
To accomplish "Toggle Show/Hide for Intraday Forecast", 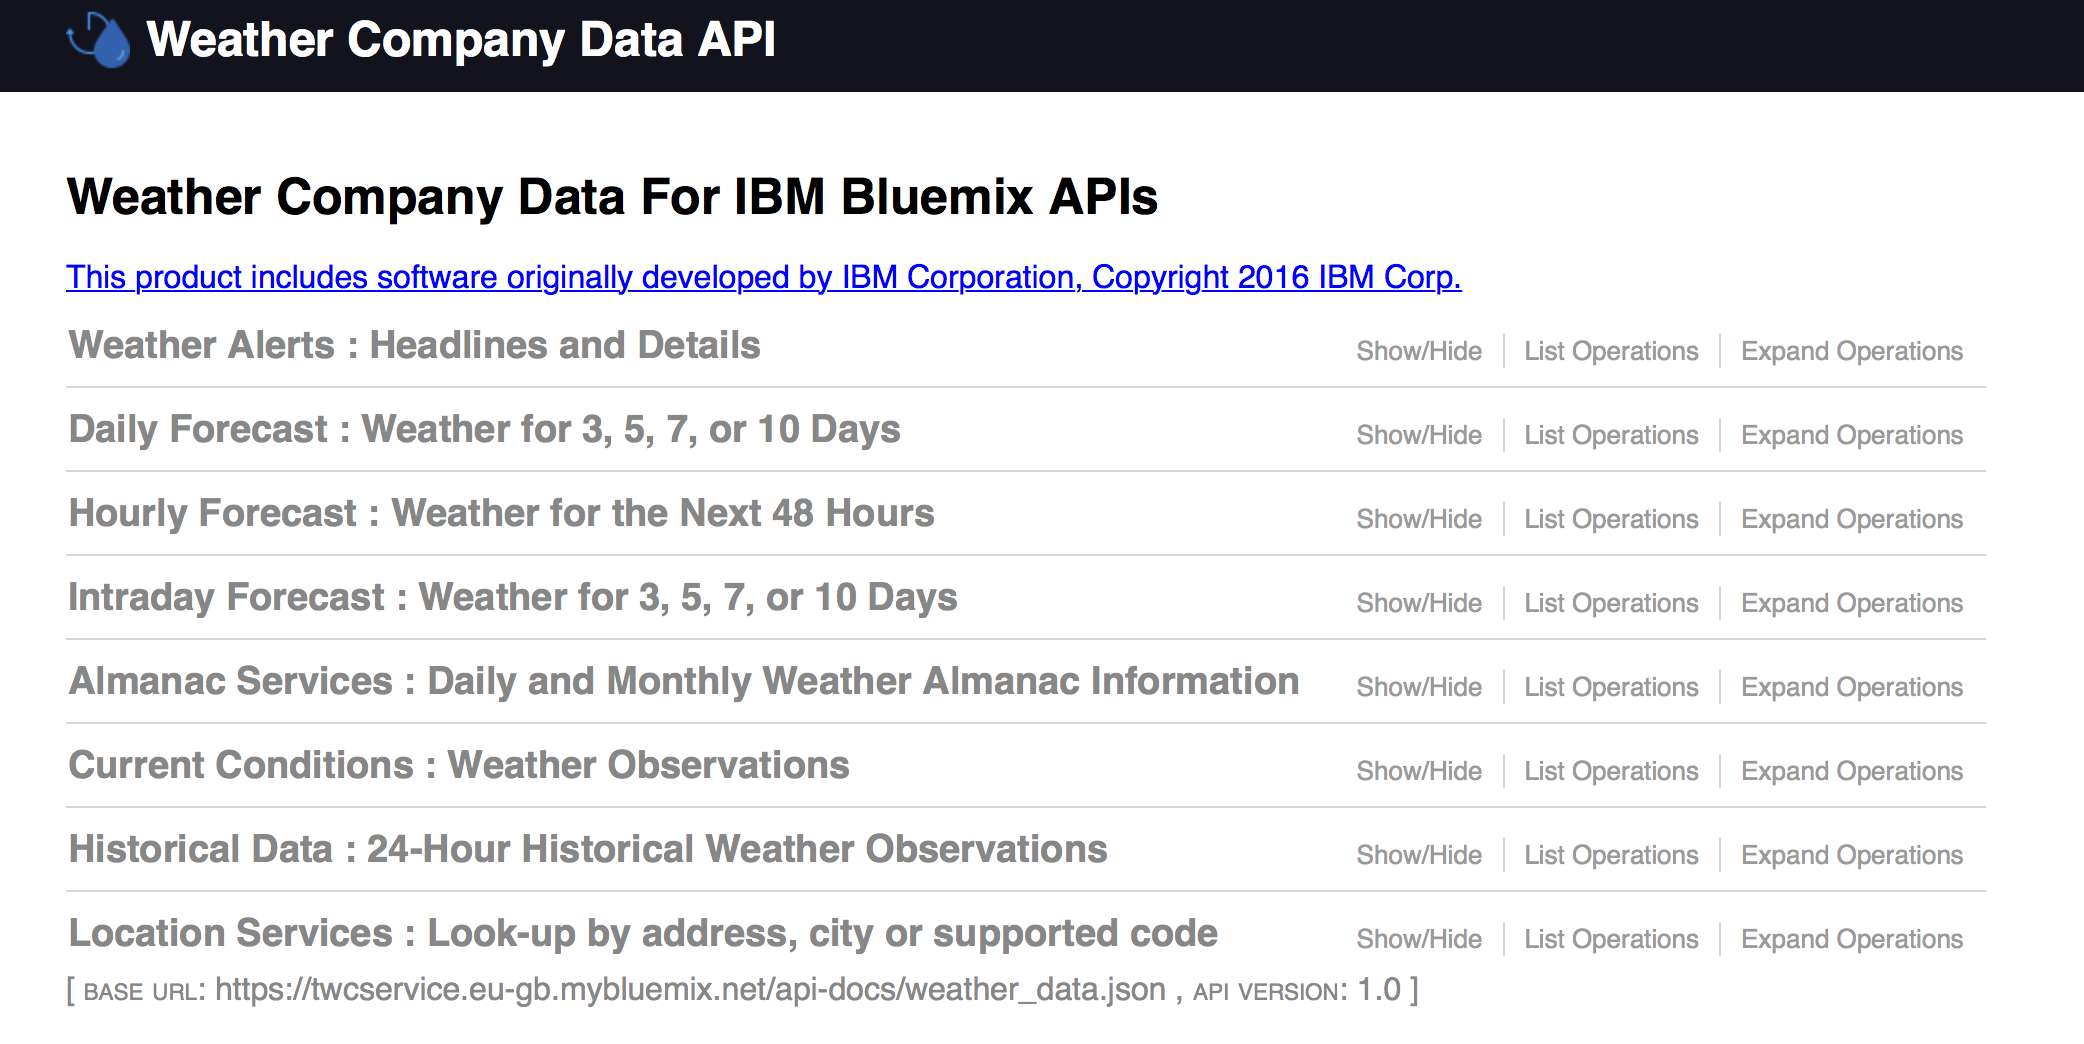I will click(1419, 603).
